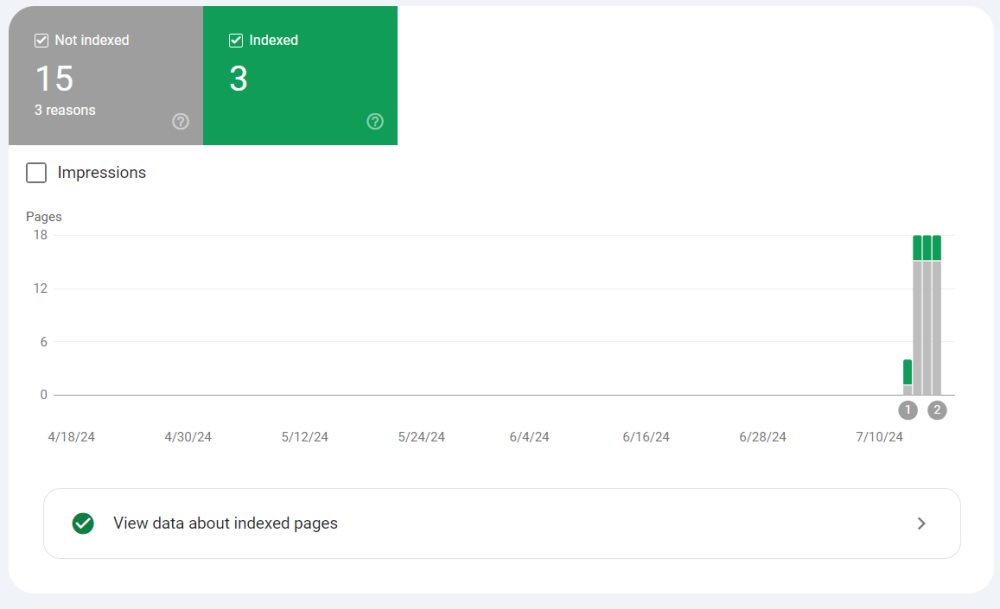
Task: Select the green Indexed count of 3
Action: tap(238, 79)
